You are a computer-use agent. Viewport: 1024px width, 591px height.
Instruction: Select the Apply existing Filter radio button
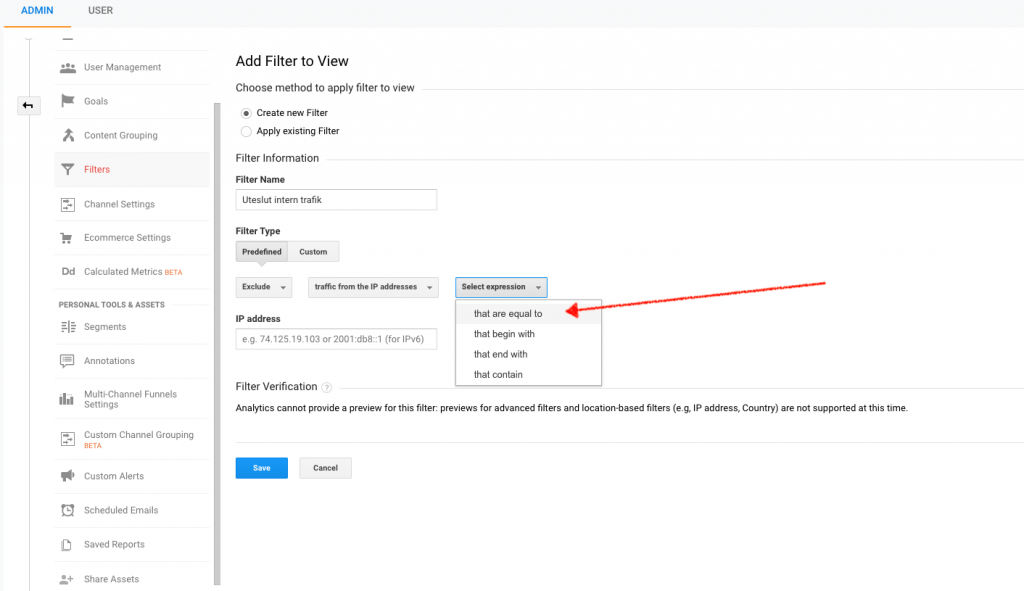[246, 131]
